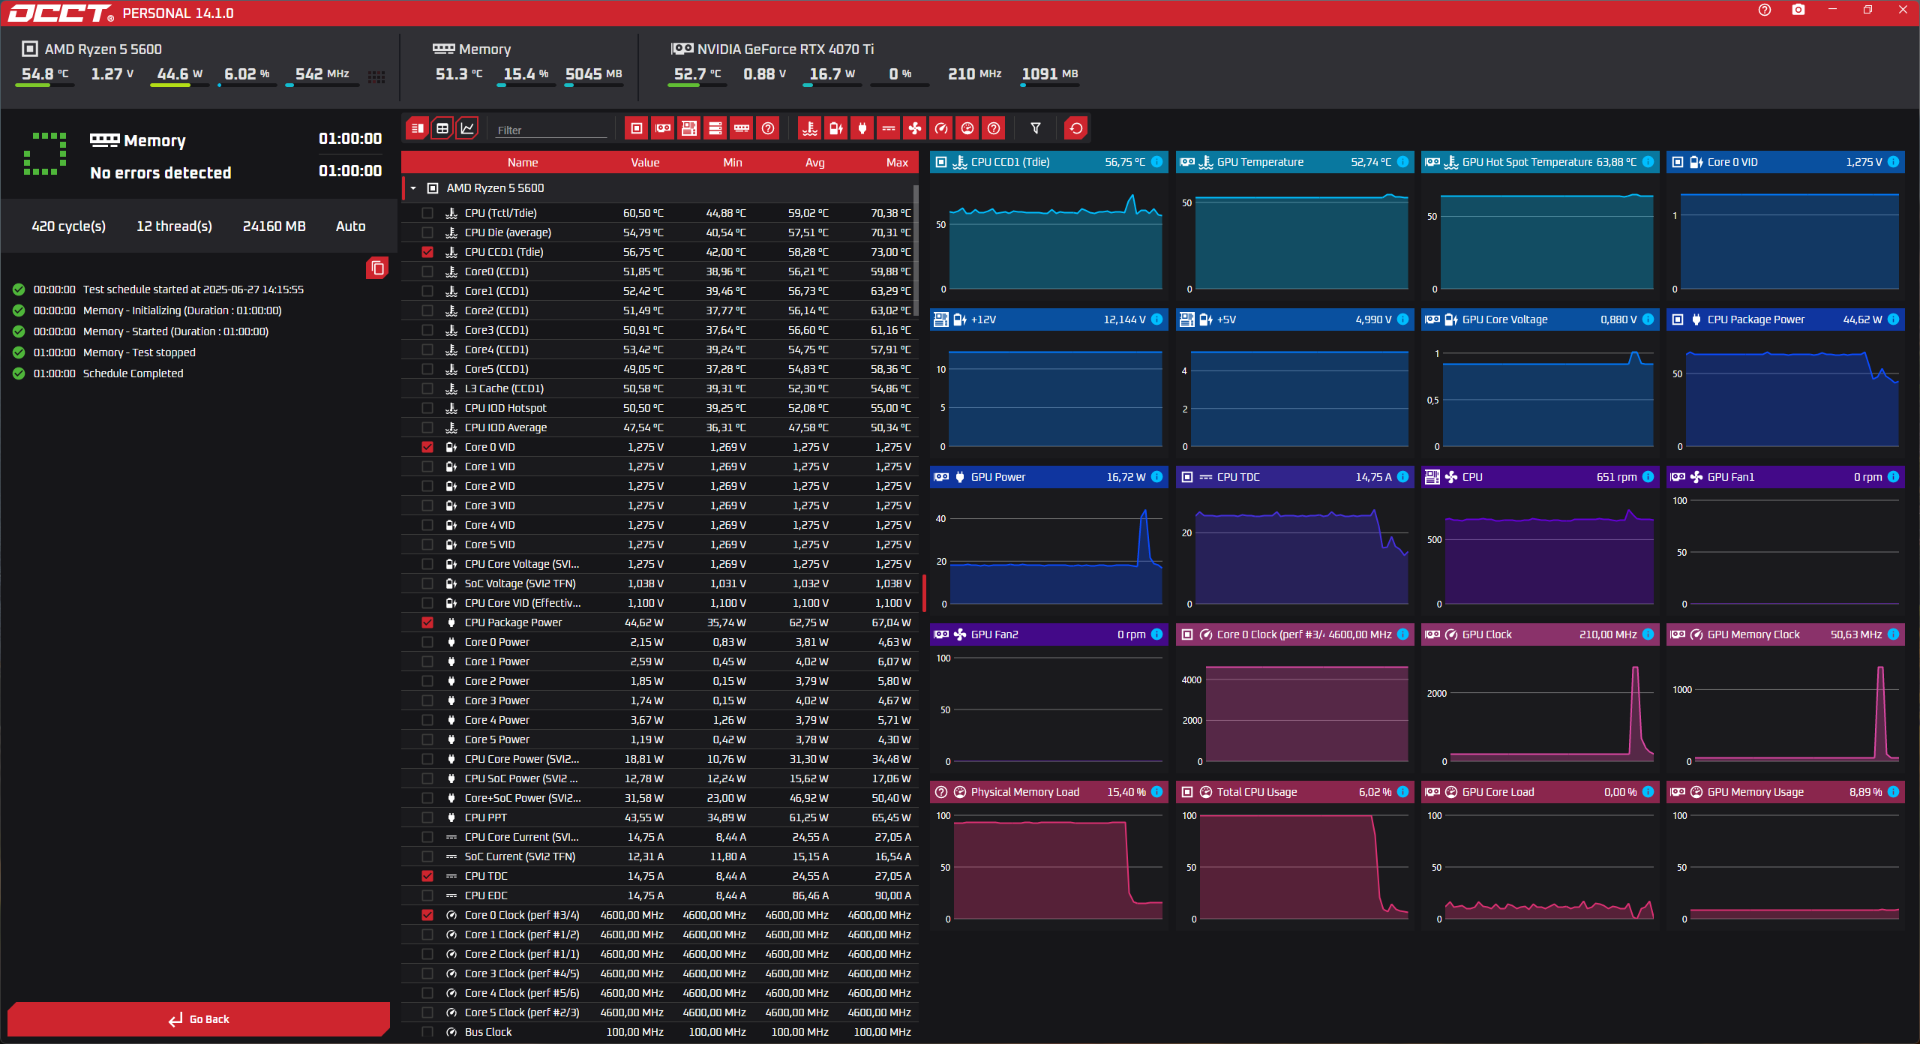Click the Go Back button
This screenshot has height=1044, width=1920.
click(198, 1019)
